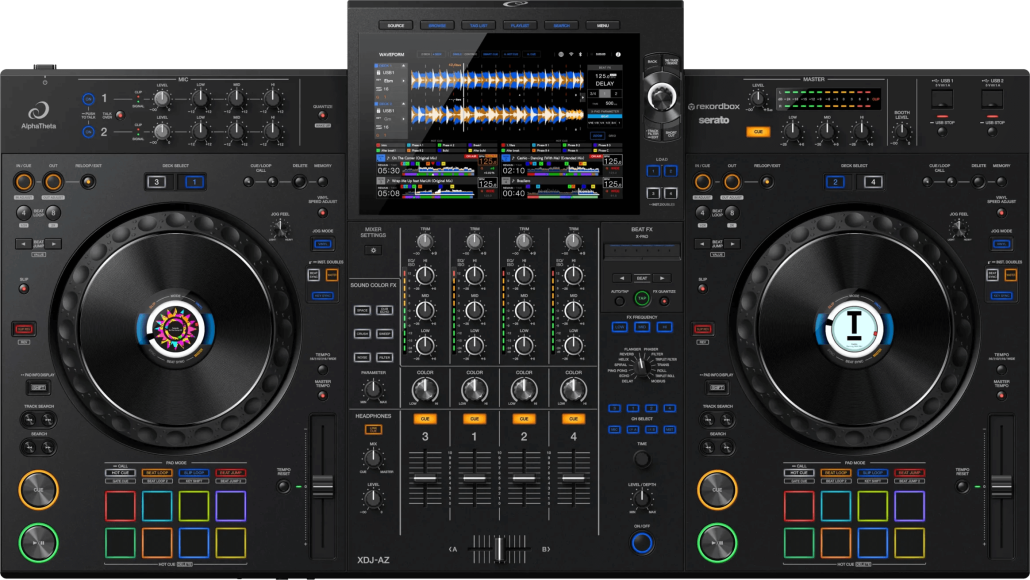Select deck 3 in left DECK SELECT
This screenshot has height=580, width=1030.
point(156,181)
